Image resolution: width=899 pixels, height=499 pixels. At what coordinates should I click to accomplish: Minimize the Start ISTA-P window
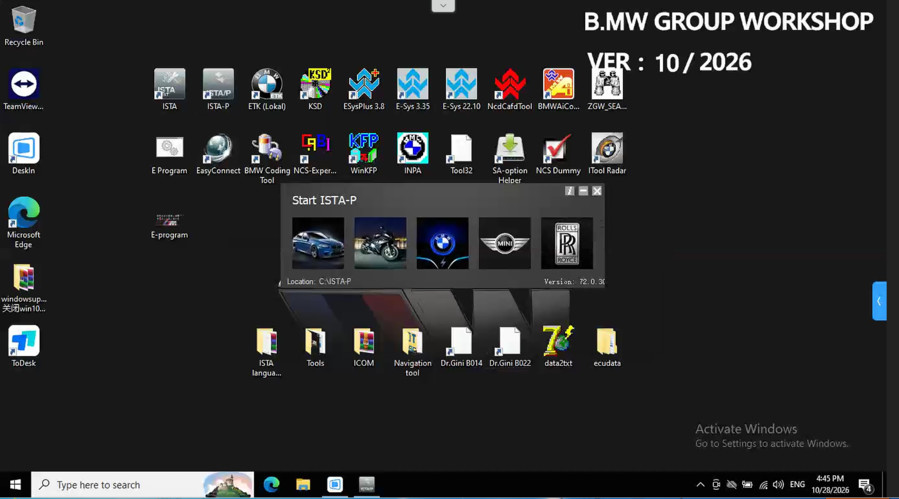click(583, 191)
